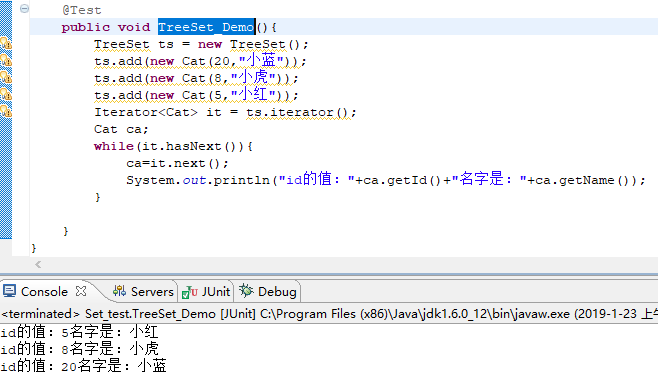This screenshot has width=658, height=376.
Task: Close the Console view with its X
Action: (81, 291)
